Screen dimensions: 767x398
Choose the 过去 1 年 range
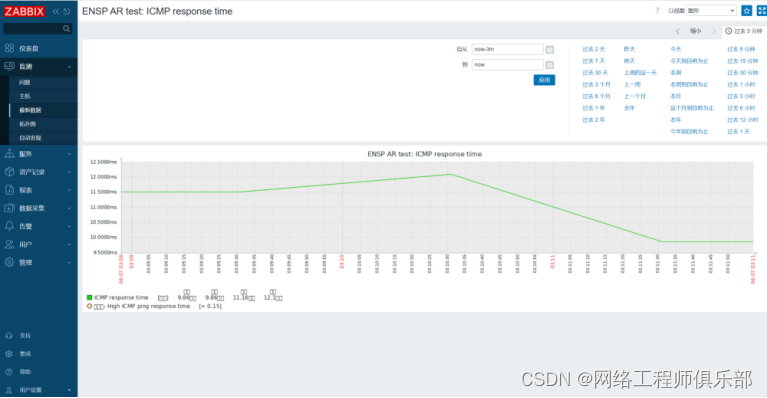pyautogui.click(x=594, y=108)
